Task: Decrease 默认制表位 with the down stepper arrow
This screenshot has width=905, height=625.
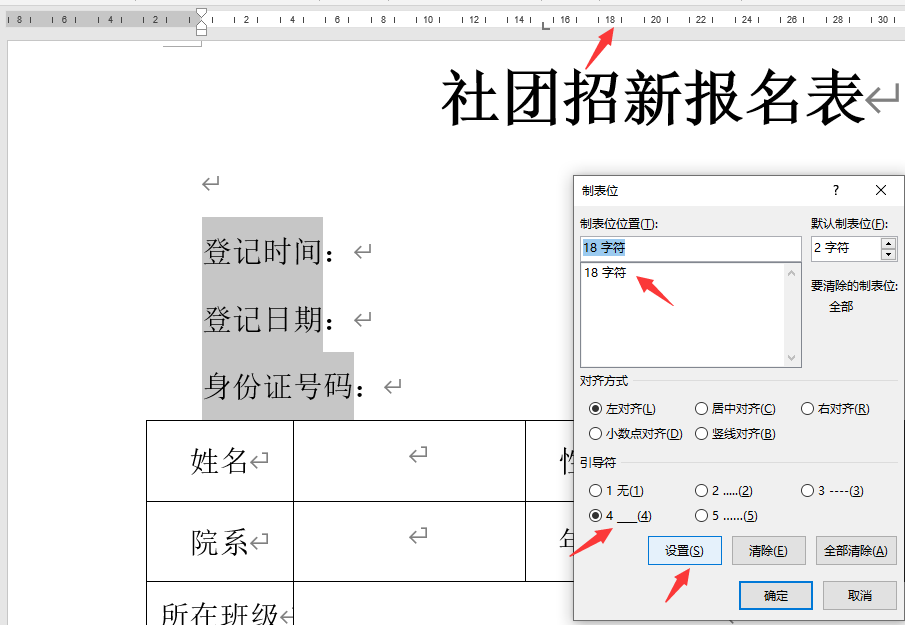Action: point(889,253)
